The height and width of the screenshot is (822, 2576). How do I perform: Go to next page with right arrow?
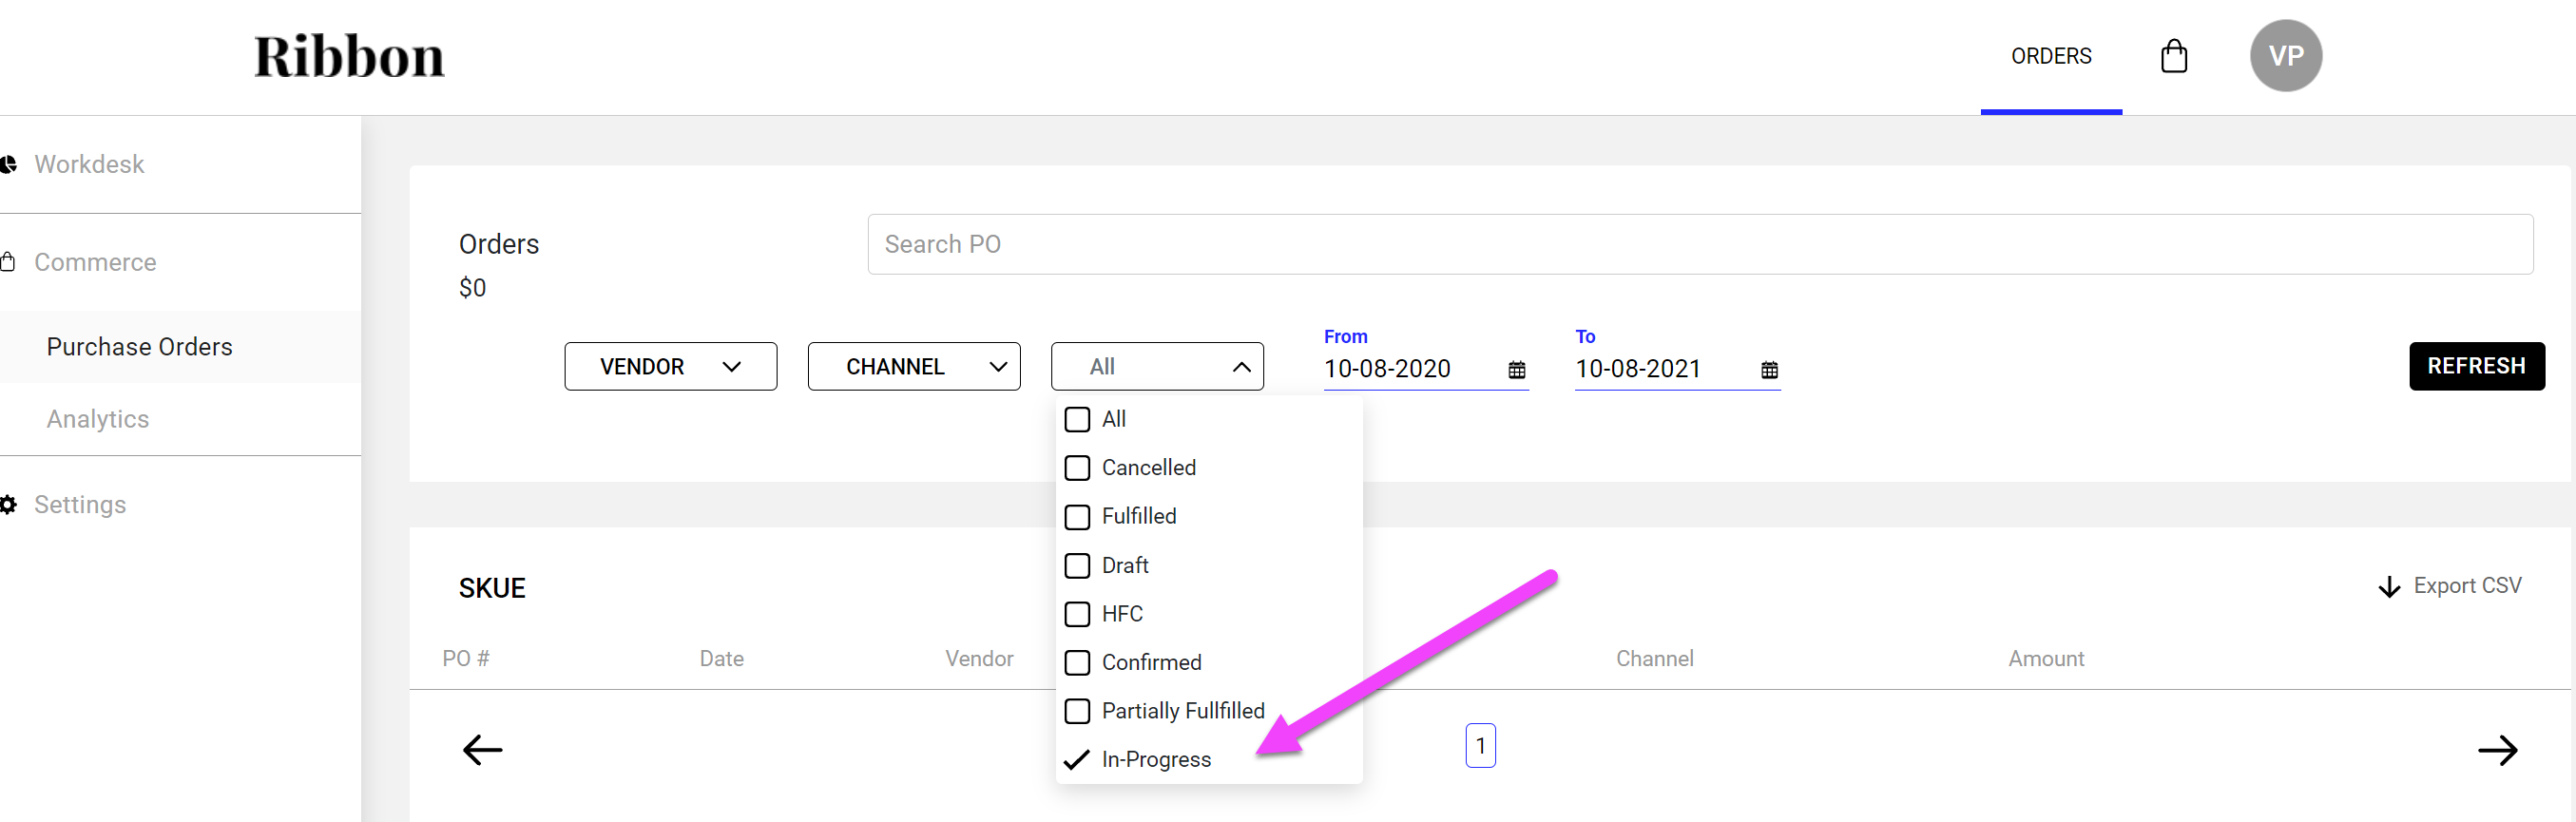click(2496, 749)
